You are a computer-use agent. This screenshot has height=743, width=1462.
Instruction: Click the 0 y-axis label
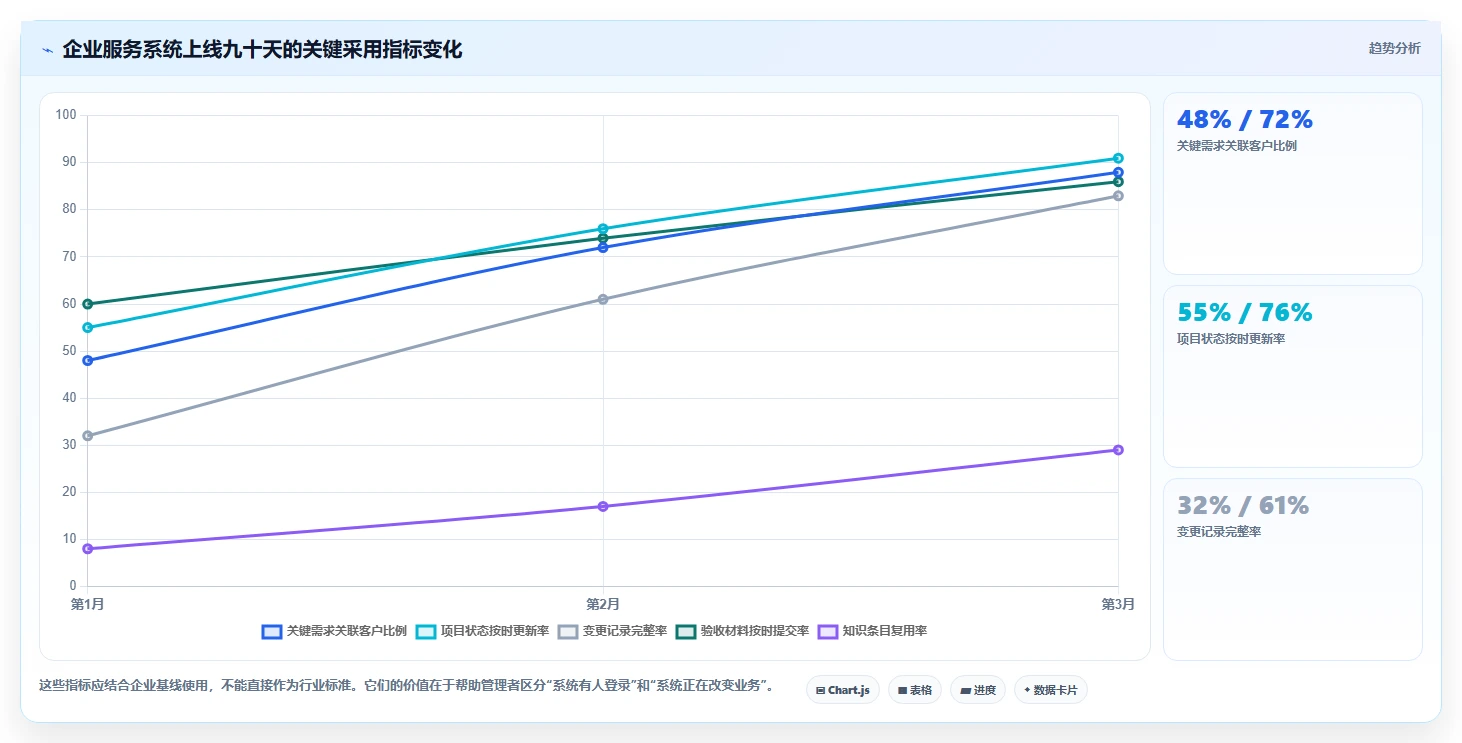(x=73, y=586)
